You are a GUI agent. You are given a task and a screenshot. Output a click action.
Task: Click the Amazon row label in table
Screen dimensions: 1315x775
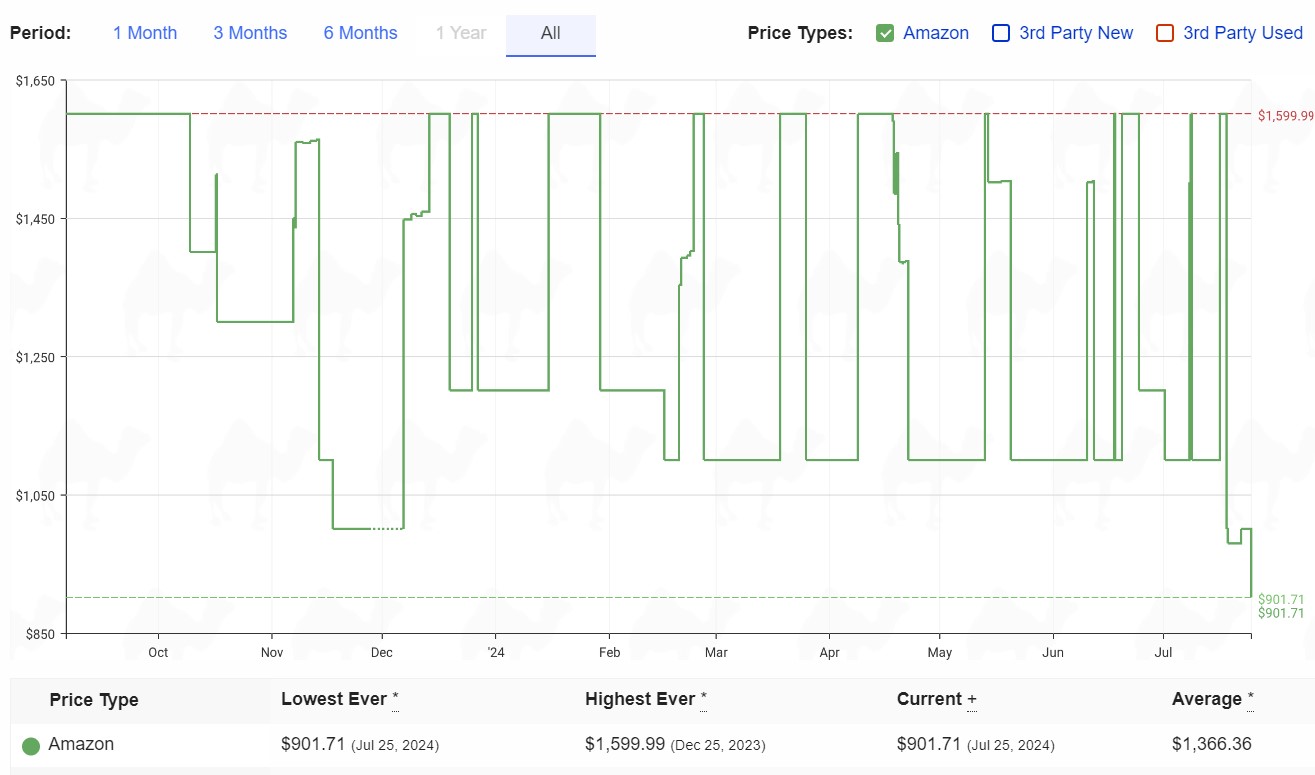point(81,744)
